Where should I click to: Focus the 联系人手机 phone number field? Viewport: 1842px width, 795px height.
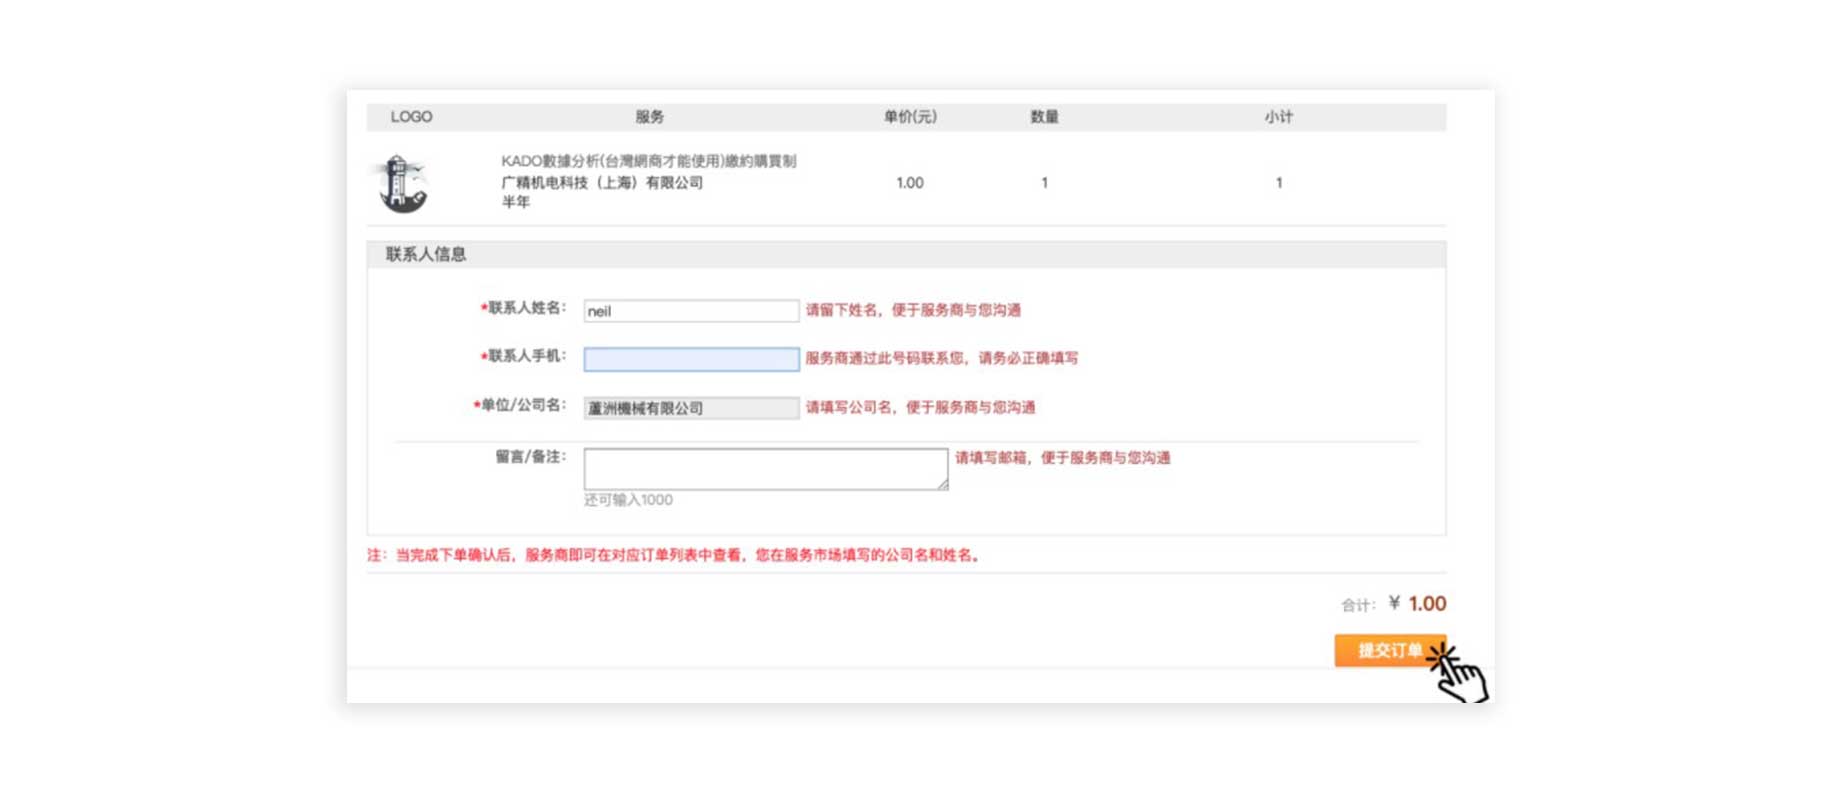(x=691, y=359)
